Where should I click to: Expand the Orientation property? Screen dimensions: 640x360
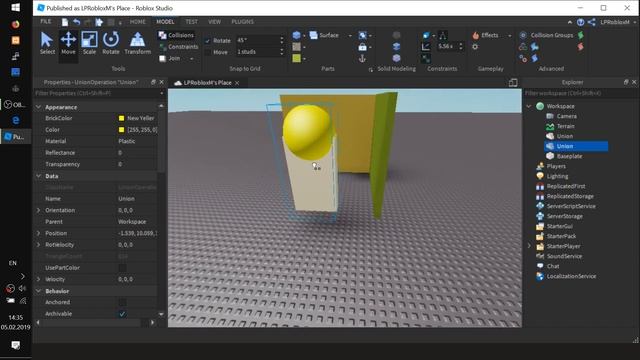[x=38, y=210]
